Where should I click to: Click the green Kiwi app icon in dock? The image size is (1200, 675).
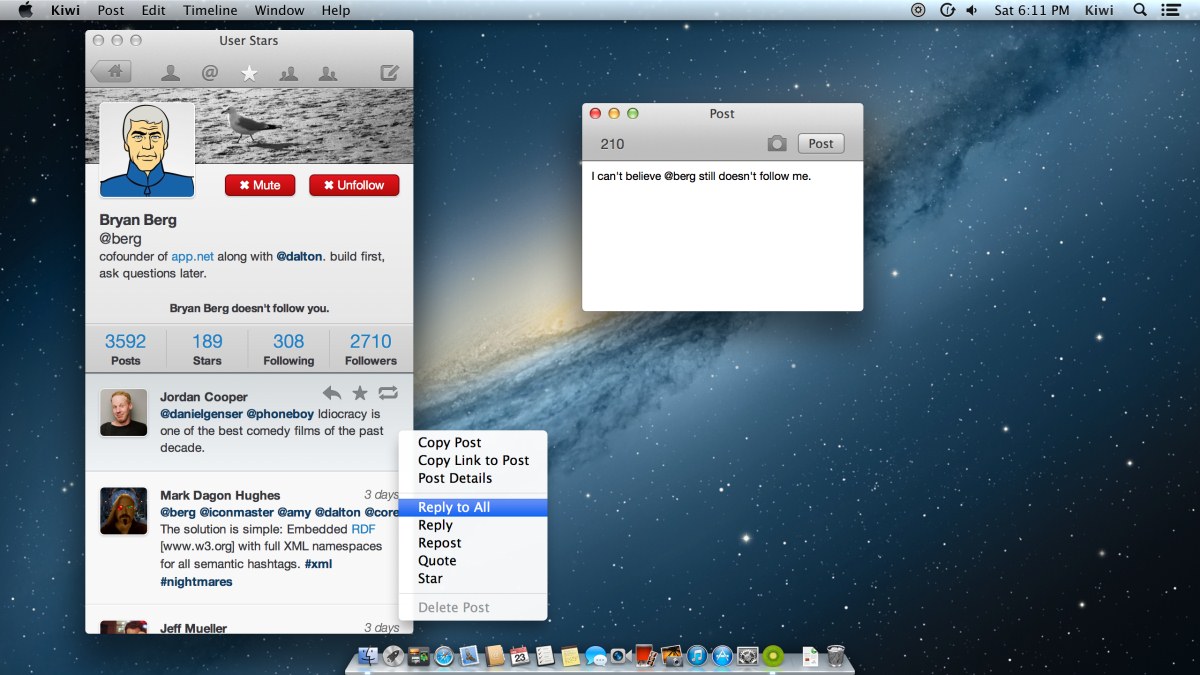click(x=772, y=656)
